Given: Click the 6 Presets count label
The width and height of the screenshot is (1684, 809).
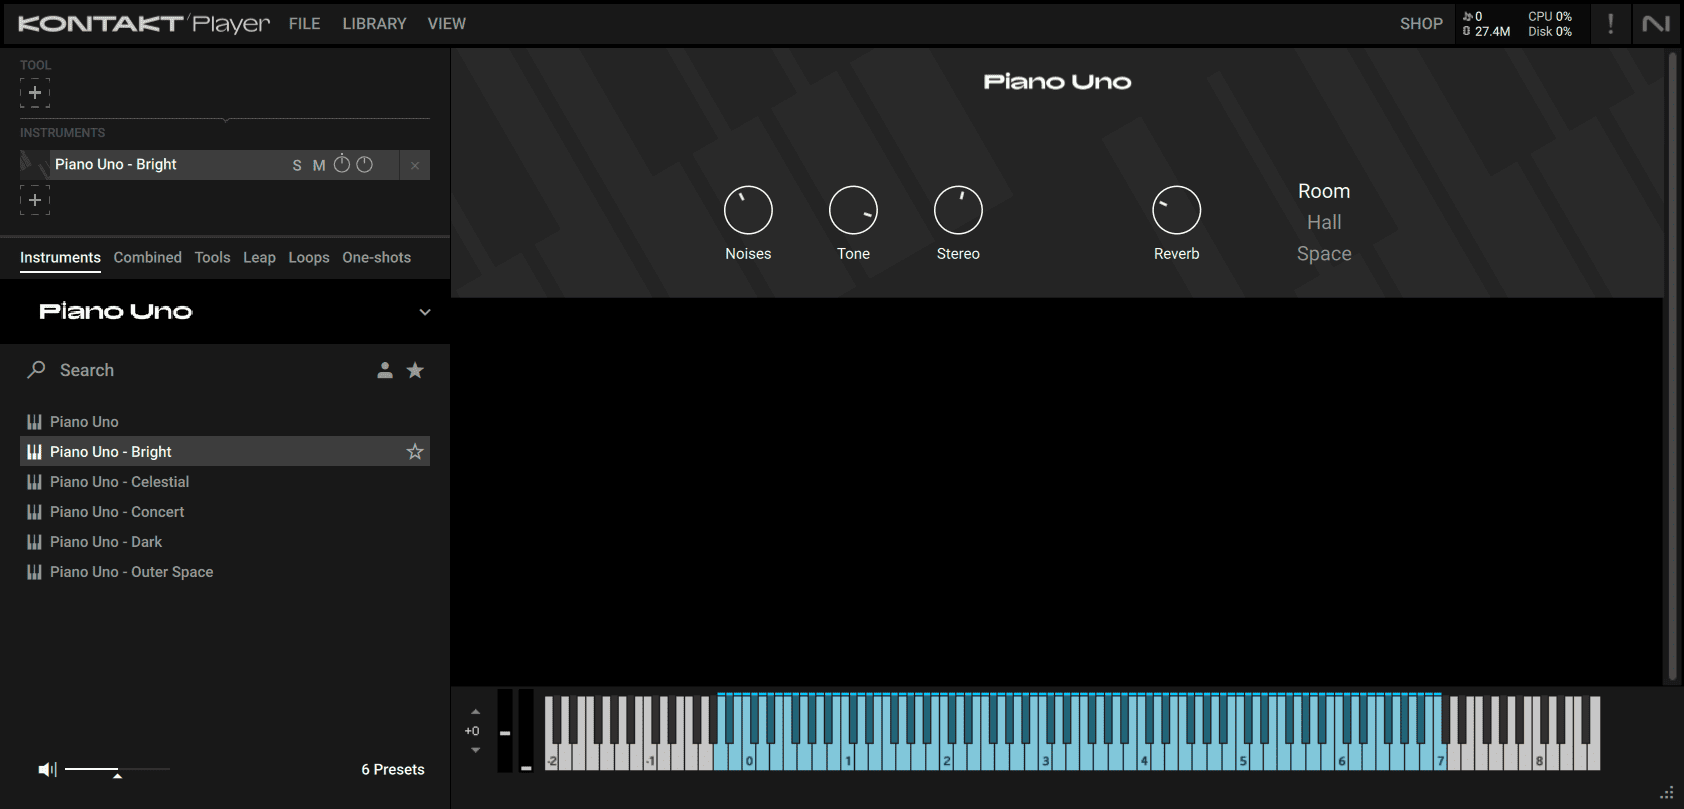Looking at the screenshot, I should click(x=393, y=769).
